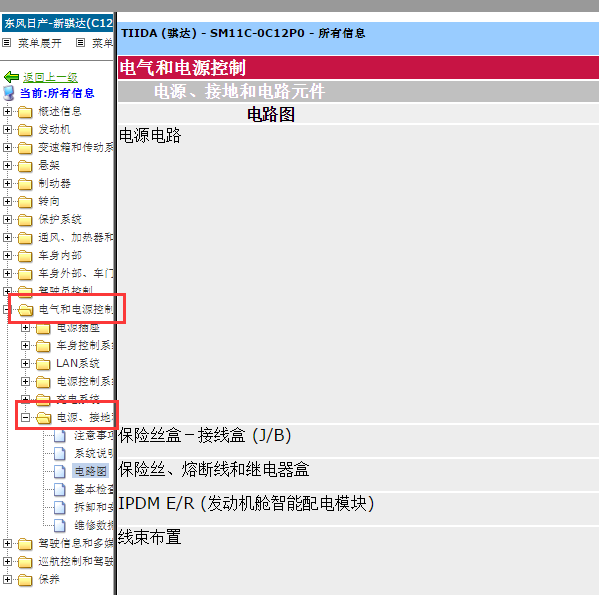
Task: Expand the 发动机 folder node
Action: coord(7,129)
